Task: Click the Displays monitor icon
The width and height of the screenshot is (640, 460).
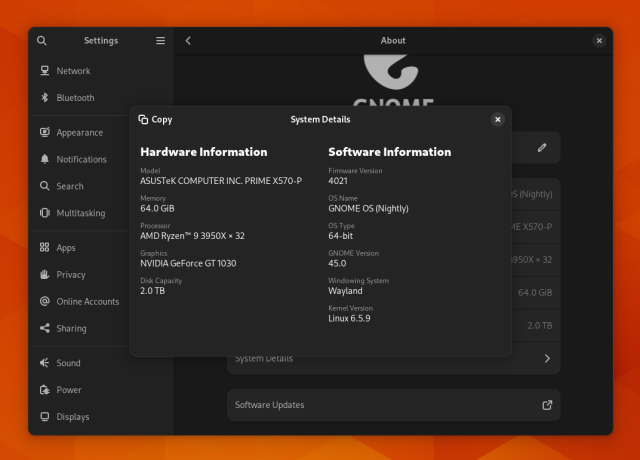Action: (44, 417)
